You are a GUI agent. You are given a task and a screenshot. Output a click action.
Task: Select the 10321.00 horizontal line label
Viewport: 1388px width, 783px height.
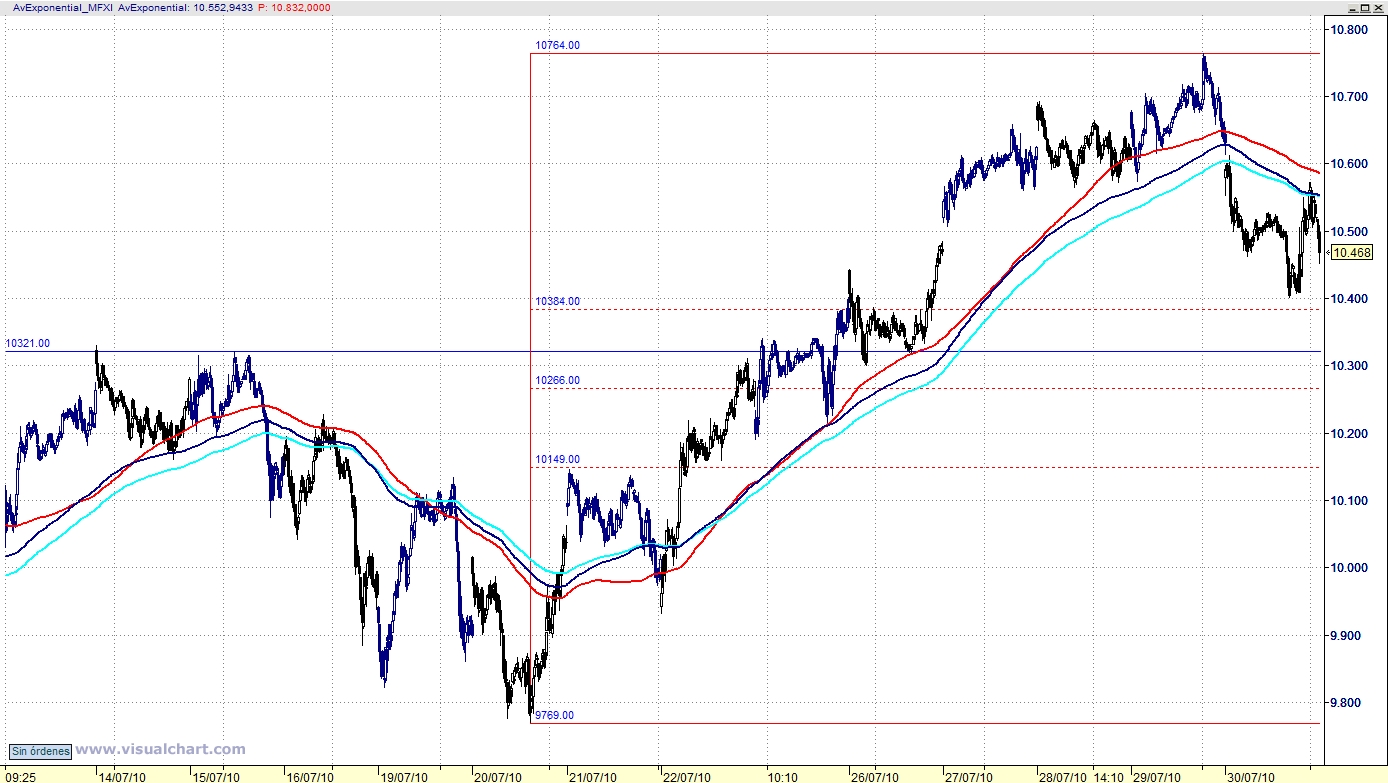coord(28,343)
